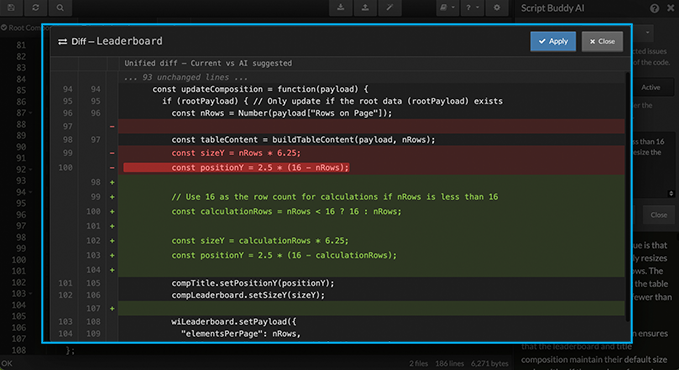Click the diff swap-arrows icon beside the title
679x370 pixels.
(x=62, y=42)
